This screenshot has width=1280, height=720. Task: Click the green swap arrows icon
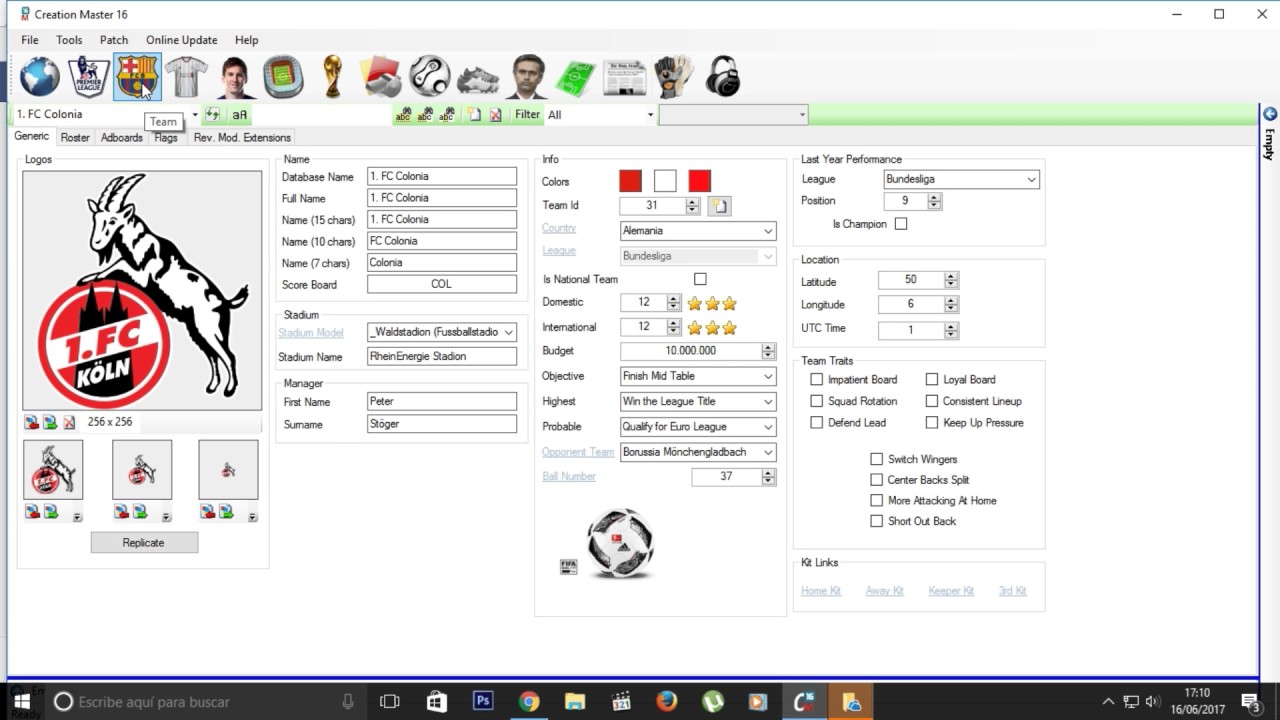click(x=212, y=114)
